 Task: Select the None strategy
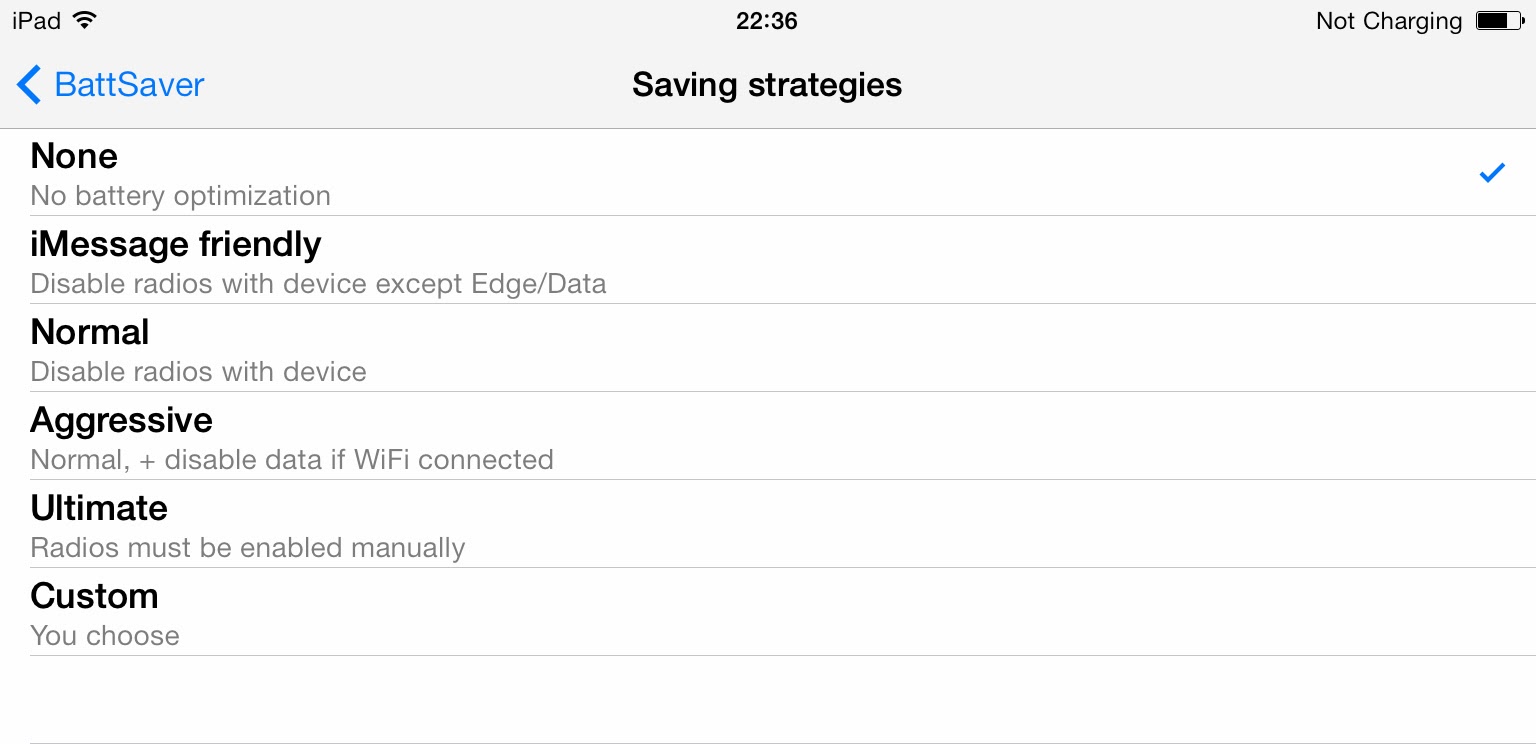tap(74, 156)
